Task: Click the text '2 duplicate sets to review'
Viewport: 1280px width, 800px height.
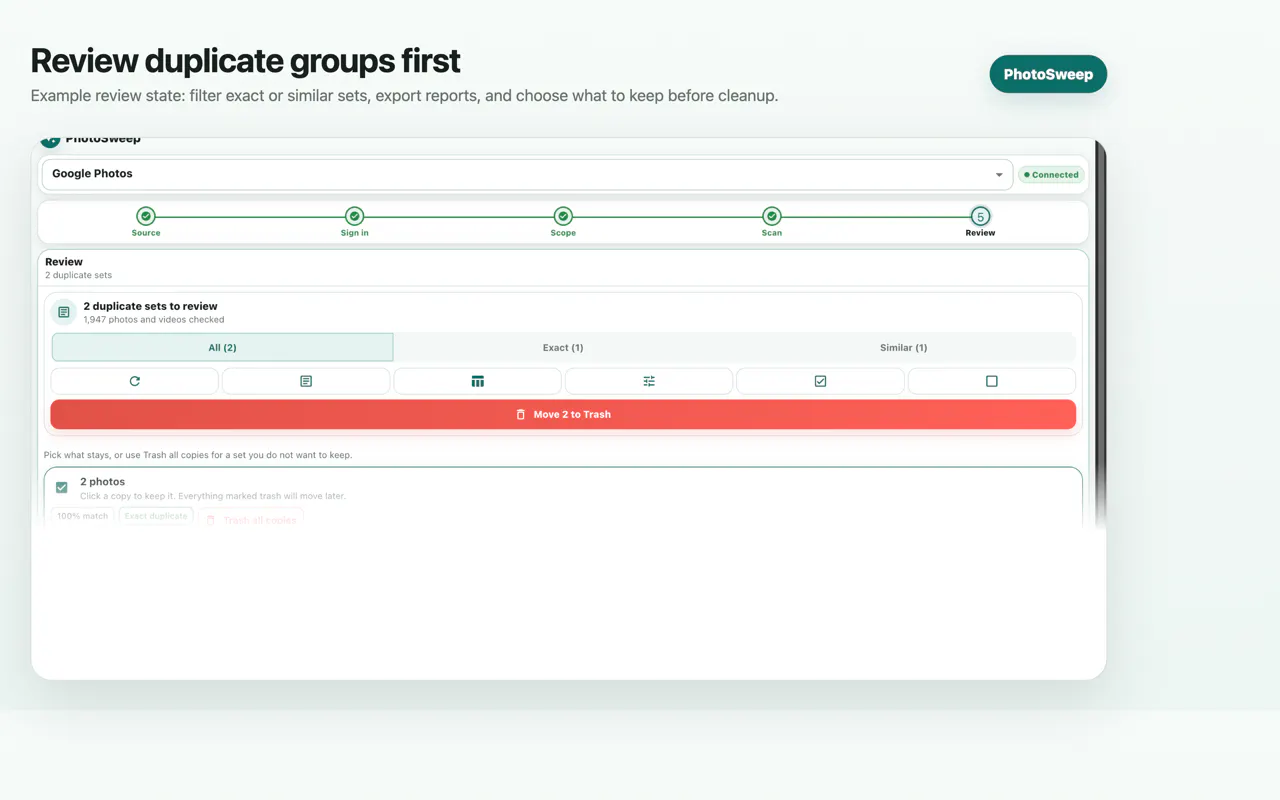Action: (150, 306)
